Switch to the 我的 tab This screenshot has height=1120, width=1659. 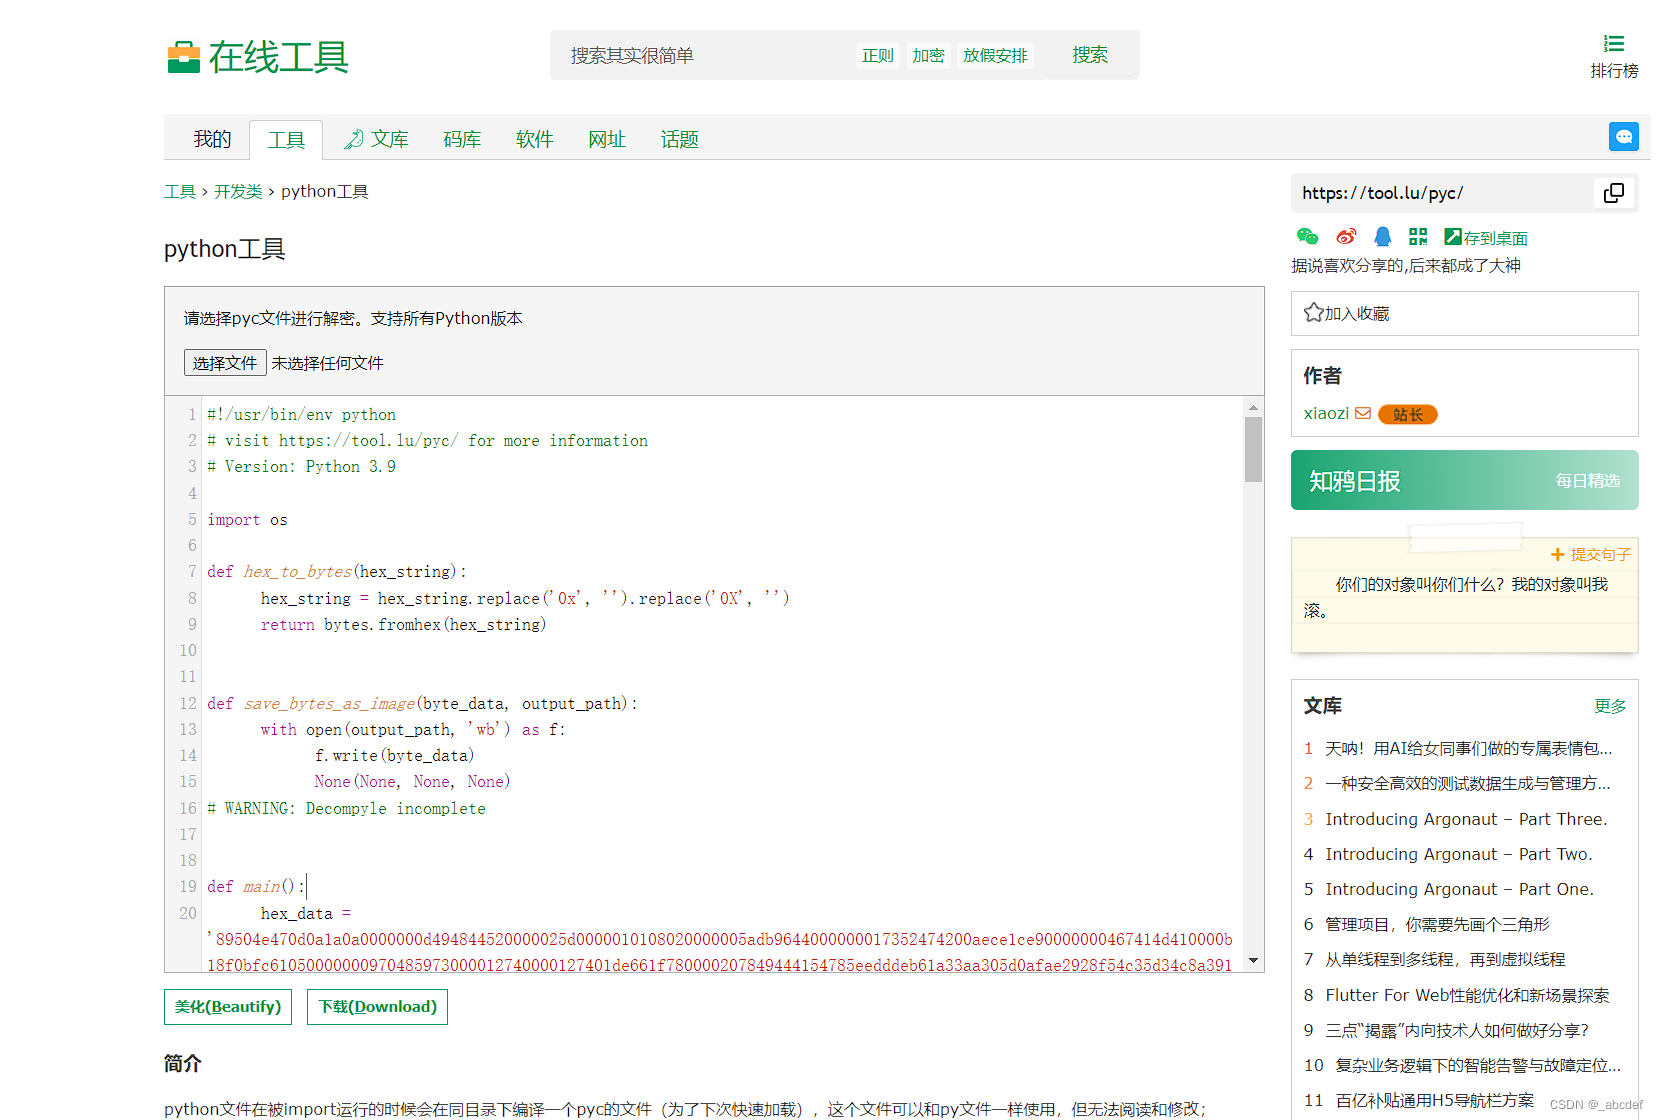pos(212,139)
